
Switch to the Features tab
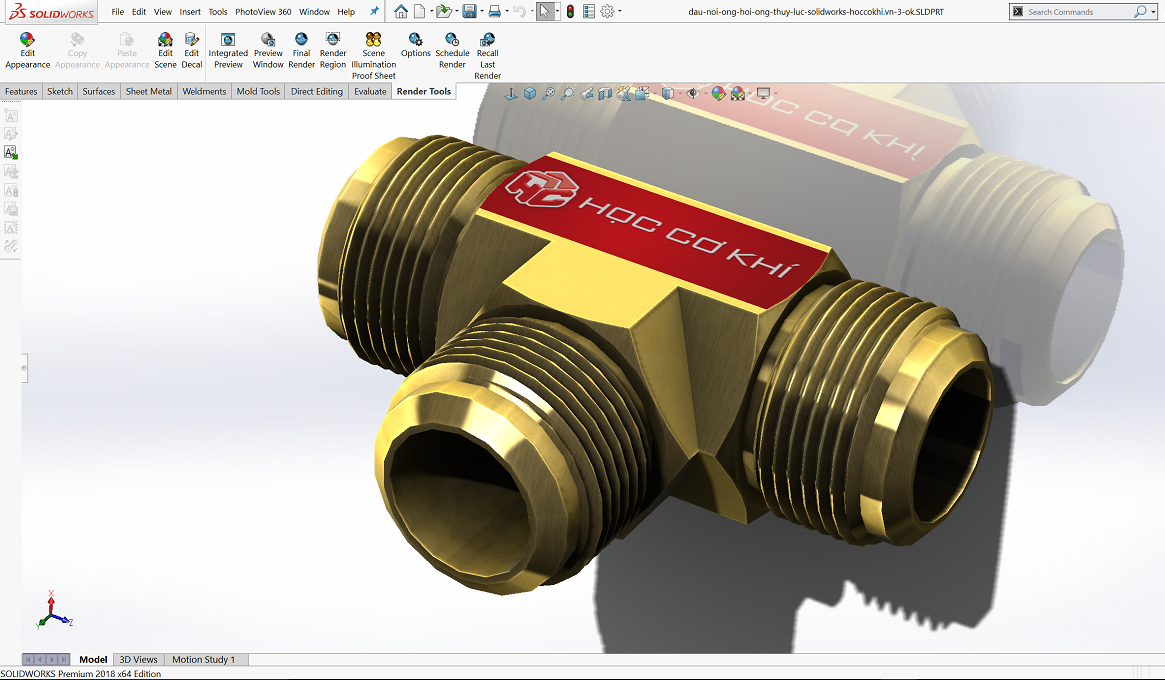click(x=21, y=91)
